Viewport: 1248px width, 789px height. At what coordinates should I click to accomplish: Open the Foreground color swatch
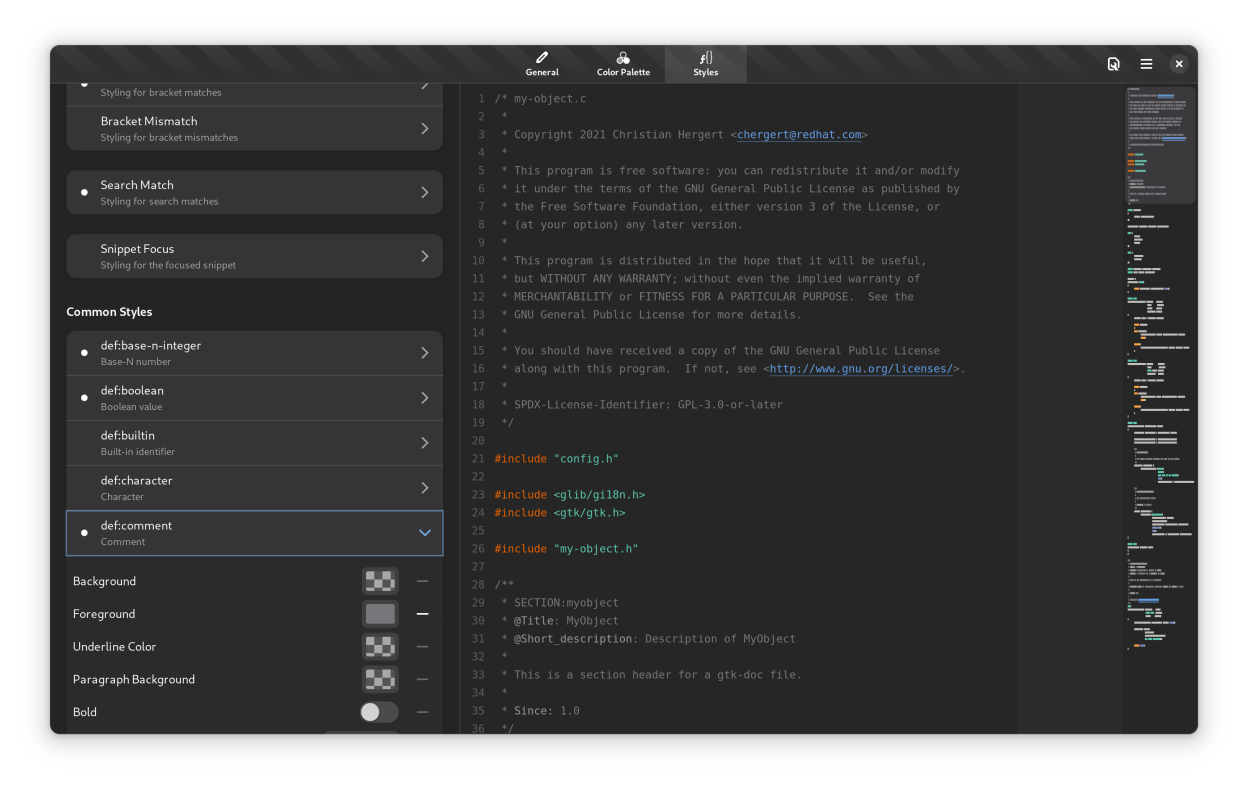point(380,614)
